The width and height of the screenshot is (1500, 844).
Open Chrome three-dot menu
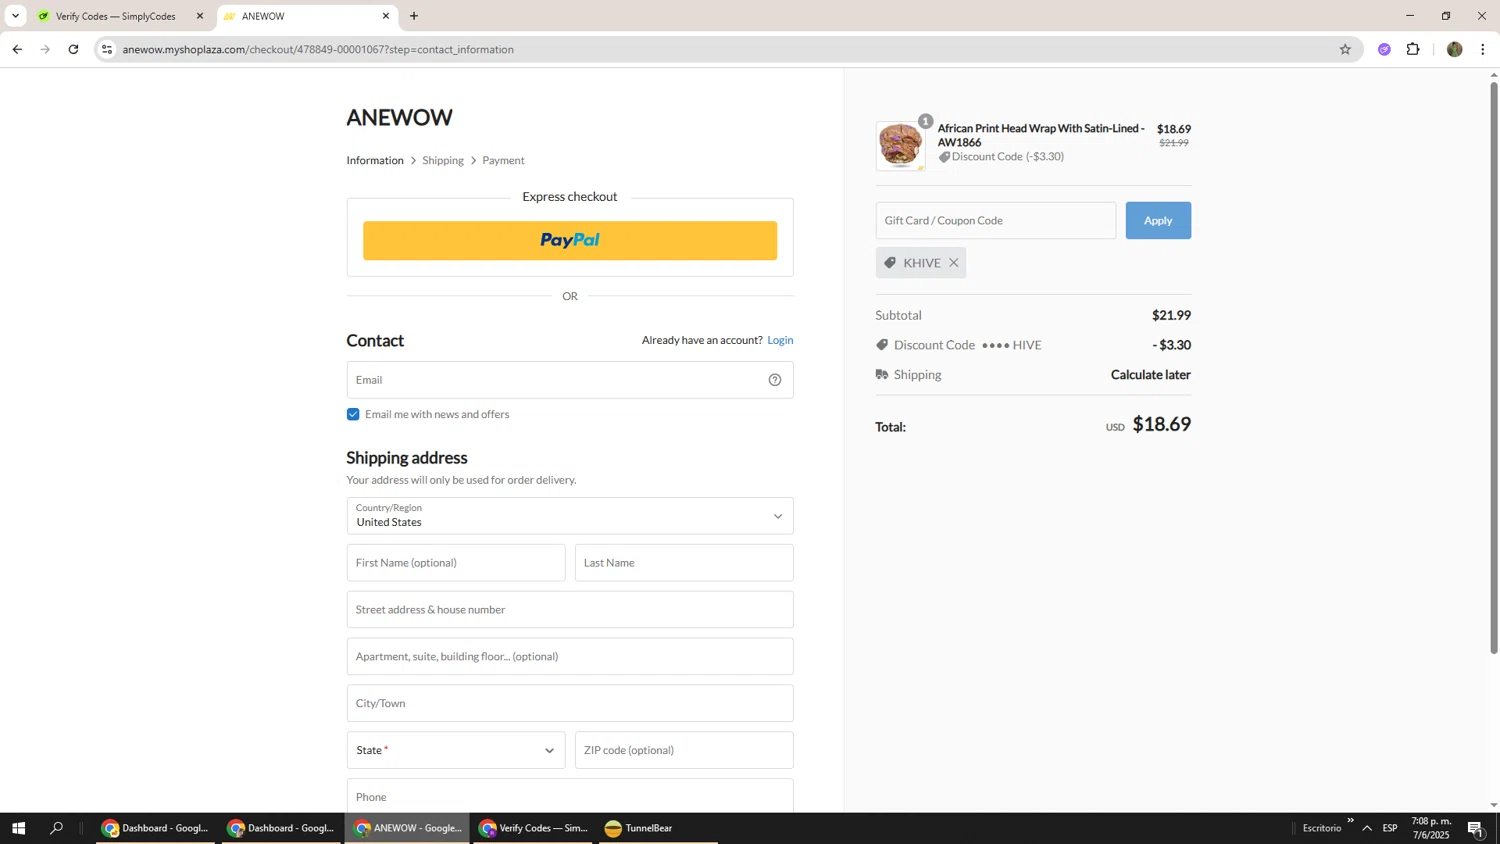coord(1483,49)
